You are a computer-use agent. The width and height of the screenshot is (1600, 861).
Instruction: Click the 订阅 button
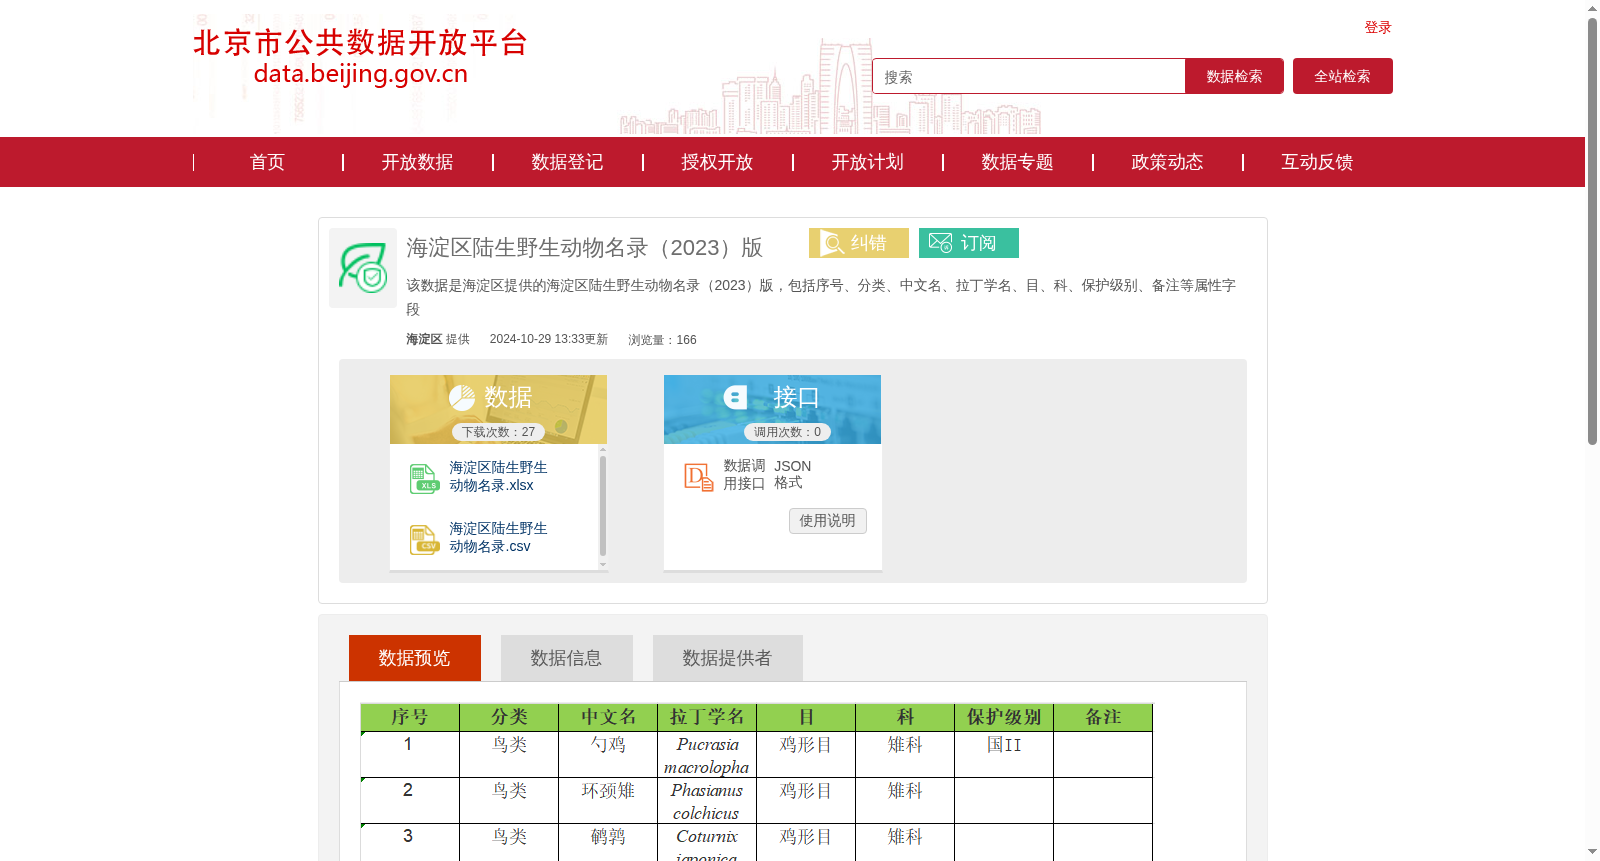click(969, 243)
